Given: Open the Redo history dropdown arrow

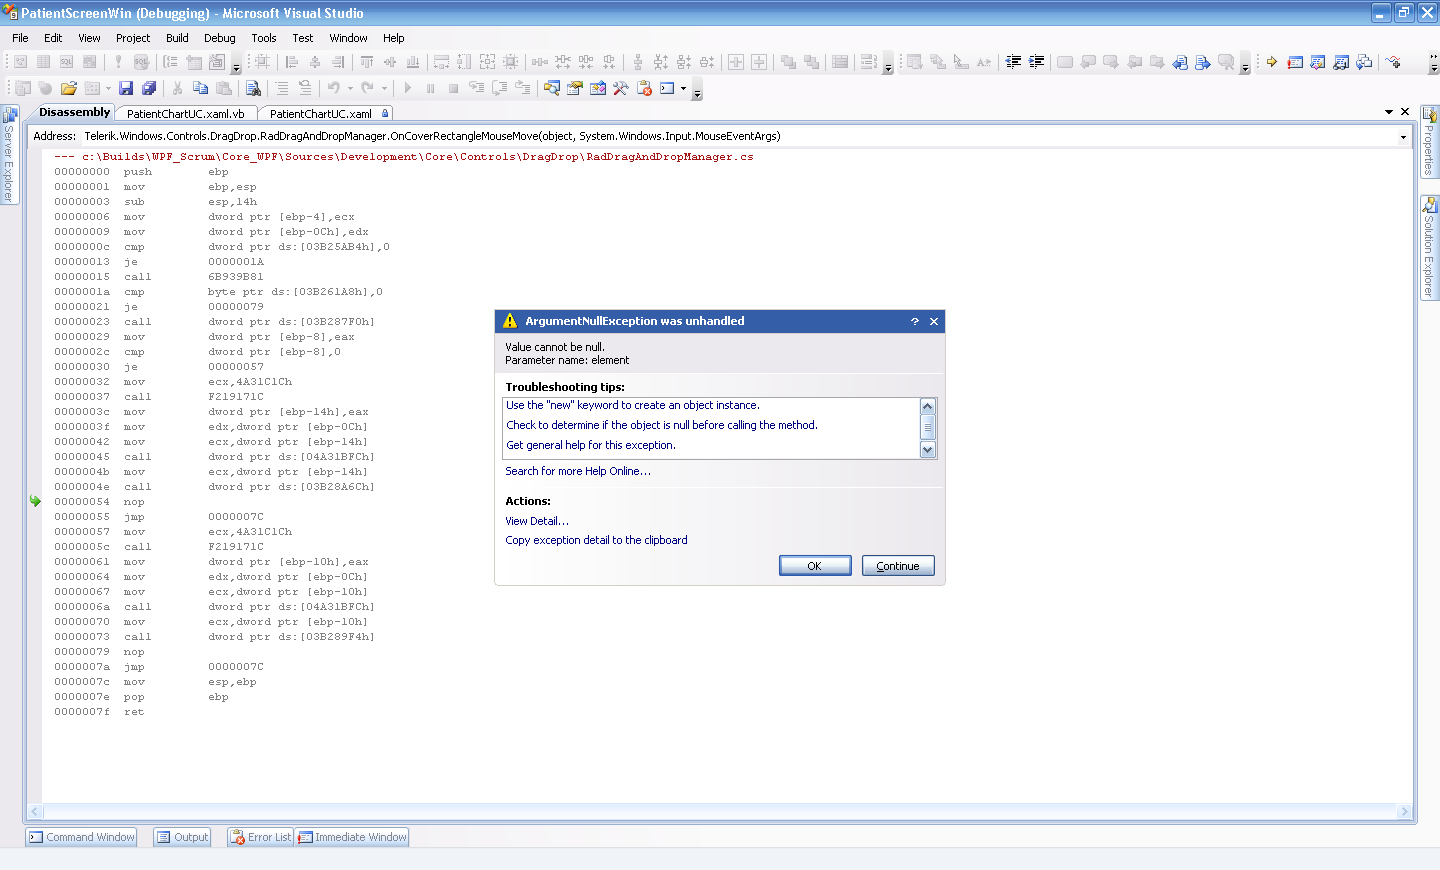Looking at the screenshot, I should click(384, 88).
